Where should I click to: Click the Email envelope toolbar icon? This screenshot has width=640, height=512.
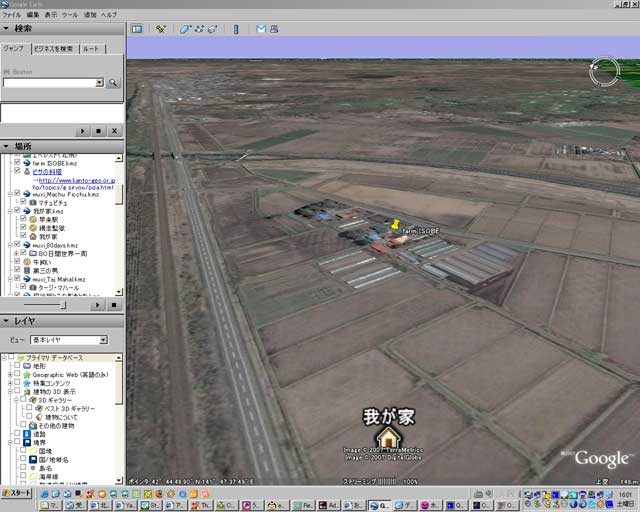pyautogui.click(x=261, y=29)
